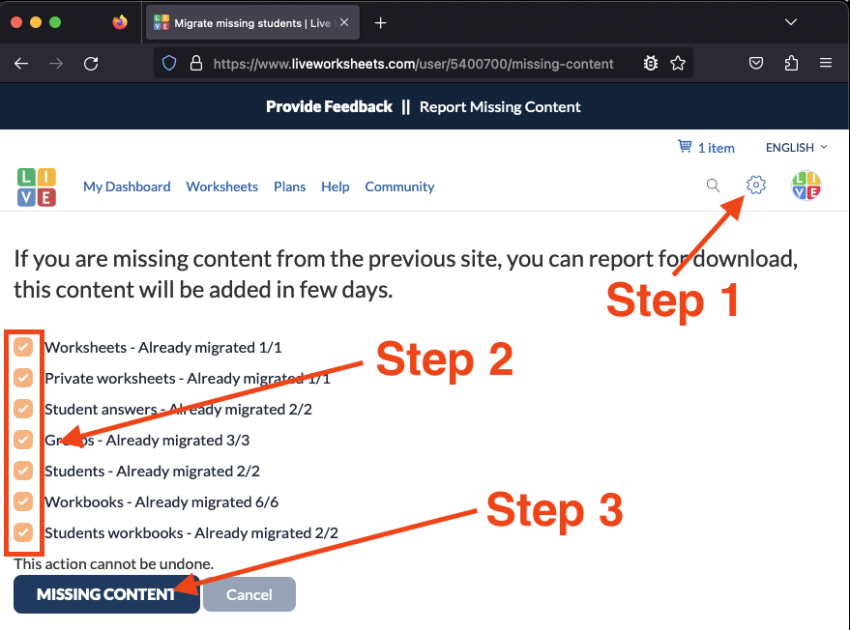850x630 pixels.
Task: Open the shield tracking protection icon
Action: point(169,63)
